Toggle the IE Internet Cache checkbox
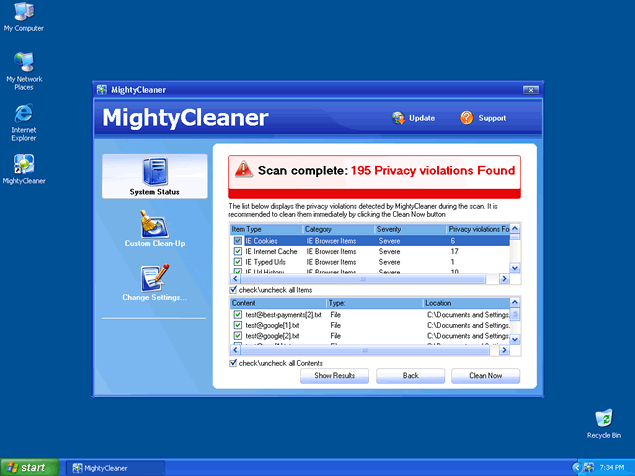 237,252
